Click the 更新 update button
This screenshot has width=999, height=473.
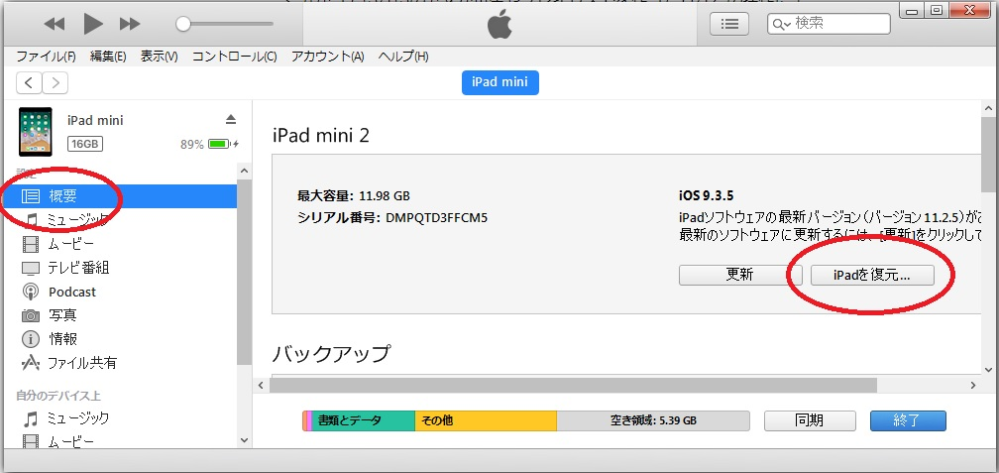click(740, 275)
